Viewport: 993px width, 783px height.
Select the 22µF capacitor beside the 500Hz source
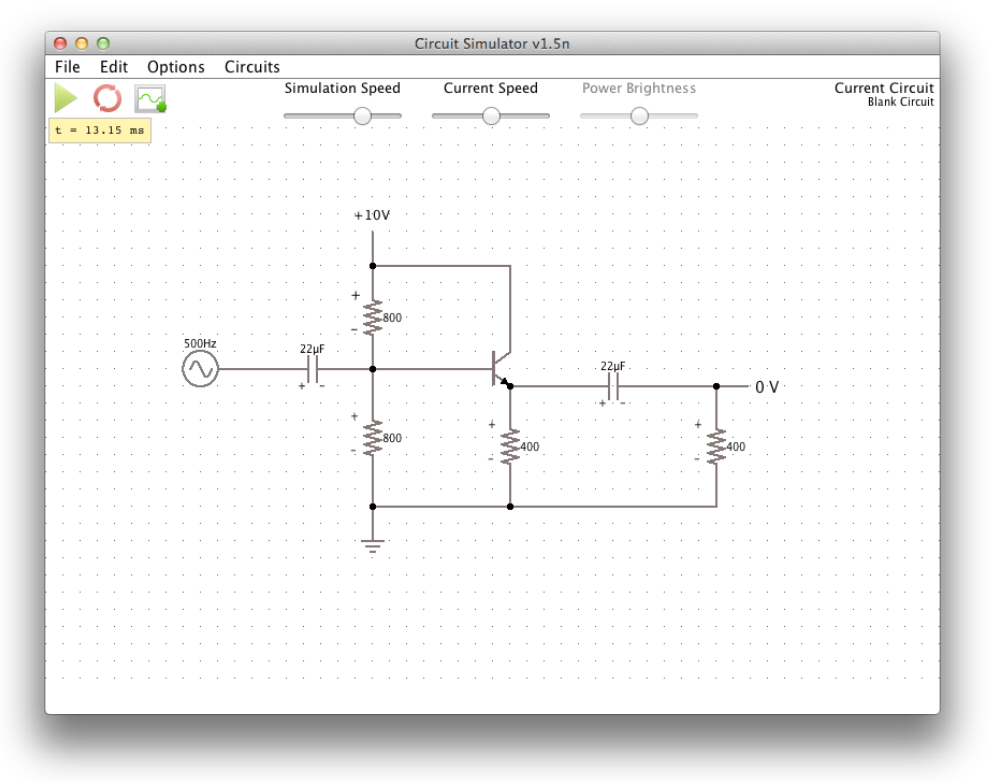(312, 369)
